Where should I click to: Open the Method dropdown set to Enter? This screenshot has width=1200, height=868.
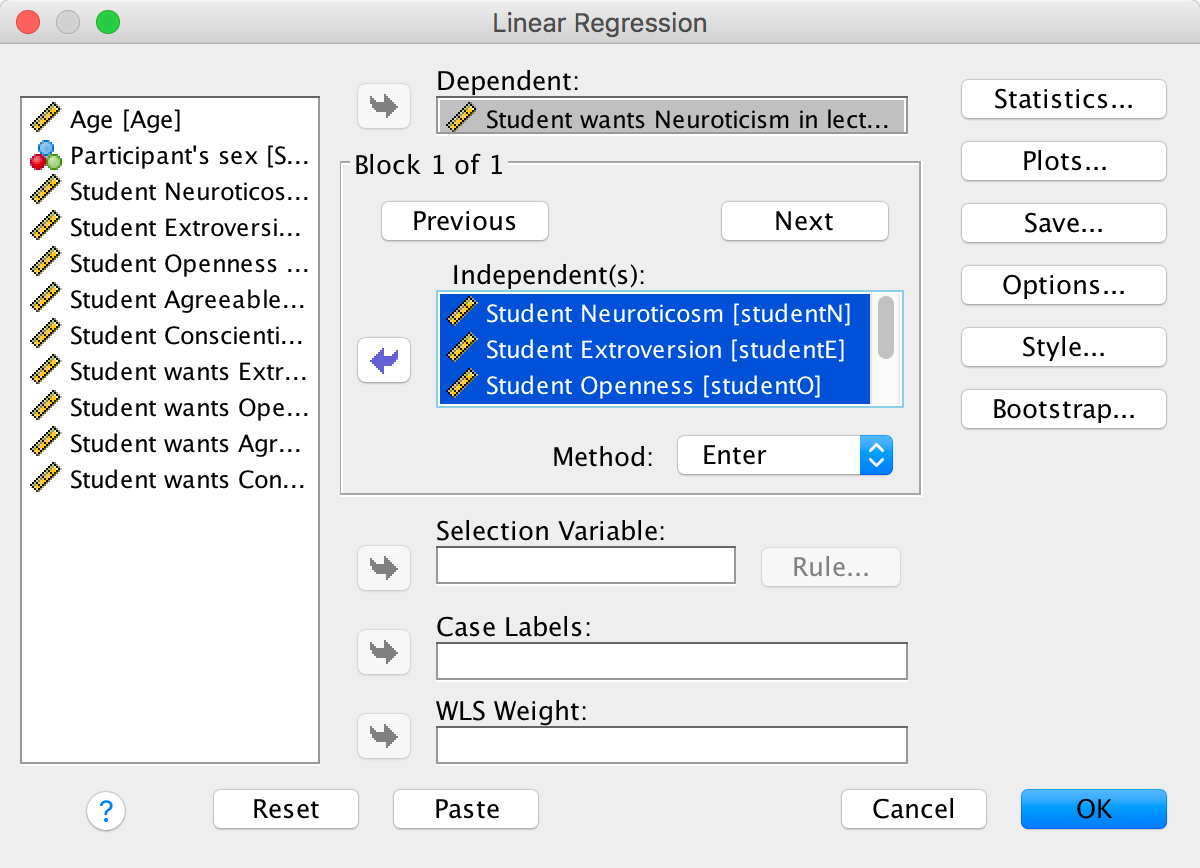tap(784, 456)
